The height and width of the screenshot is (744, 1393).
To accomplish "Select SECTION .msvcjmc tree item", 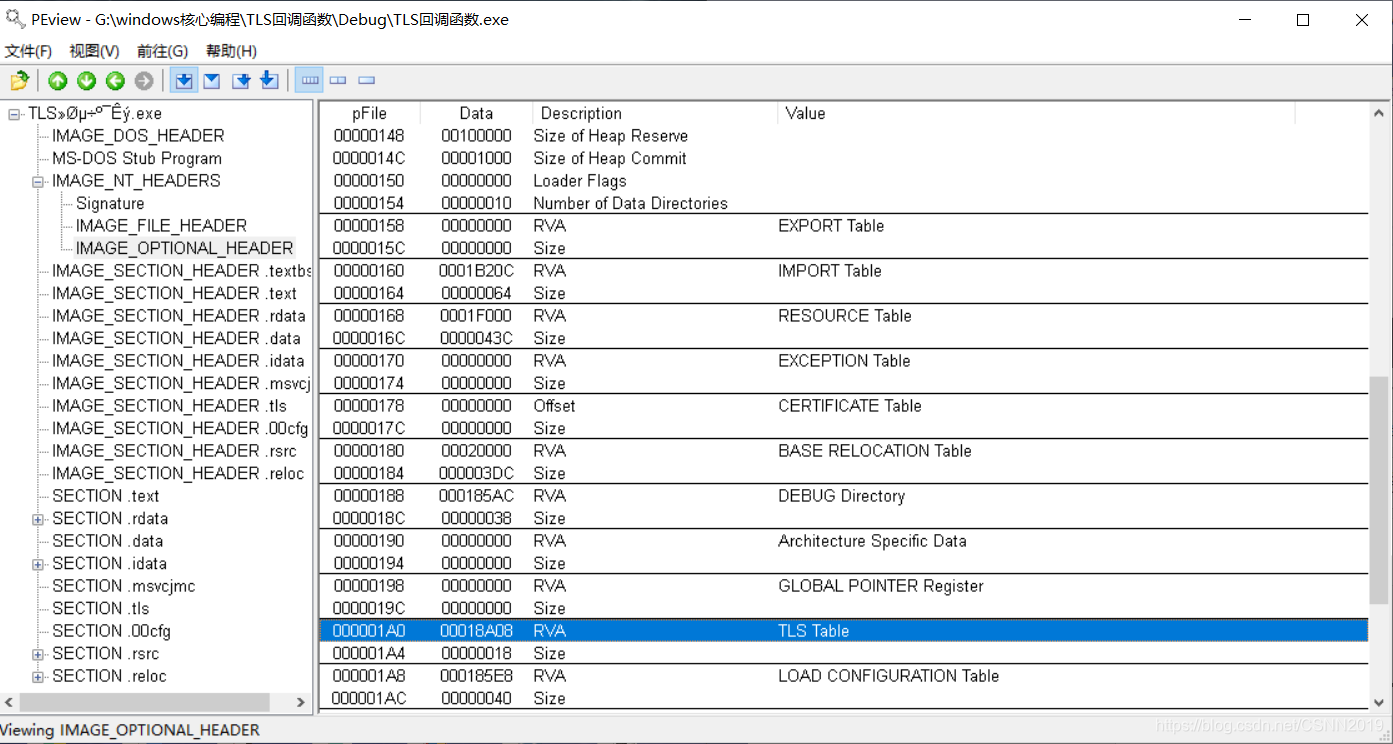I will pyautogui.click(x=124, y=586).
